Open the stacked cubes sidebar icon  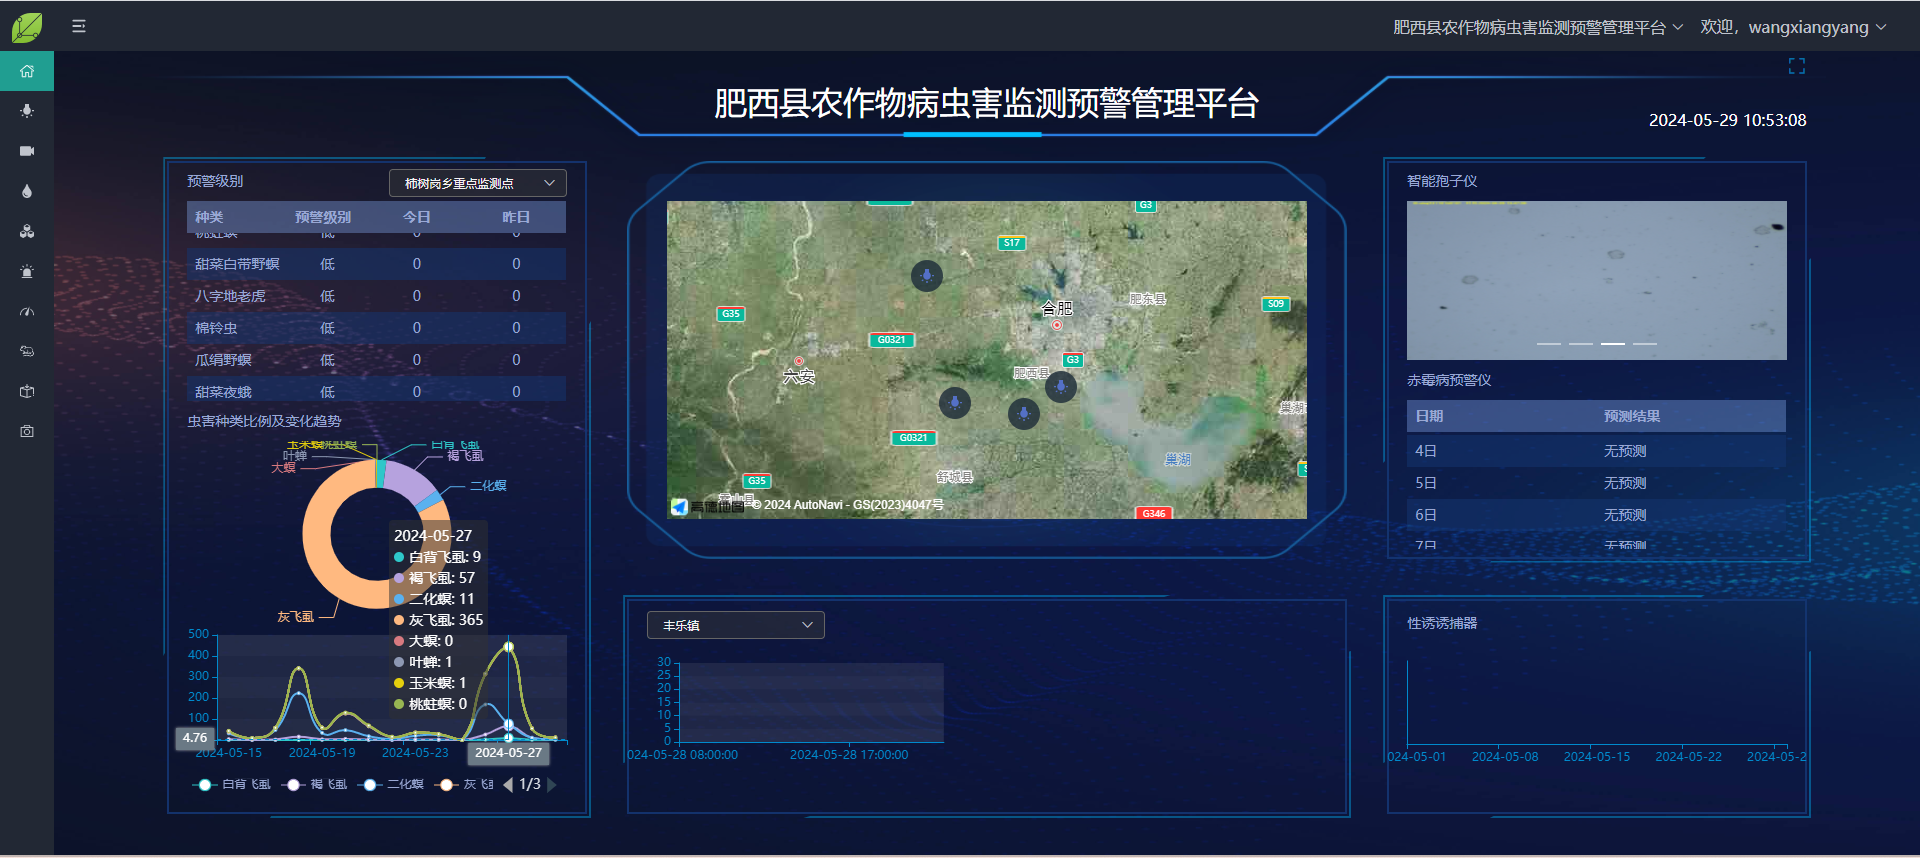(x=27, y=231)
